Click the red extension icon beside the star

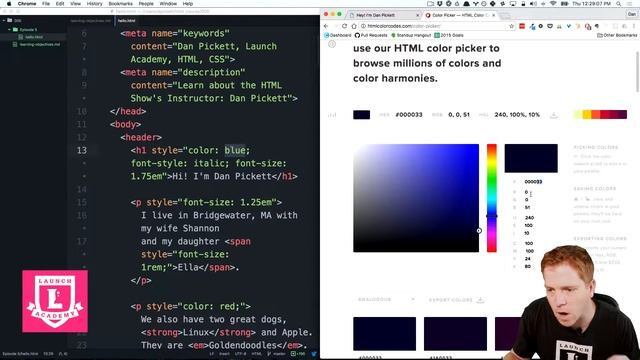click(x=522, y=26)
